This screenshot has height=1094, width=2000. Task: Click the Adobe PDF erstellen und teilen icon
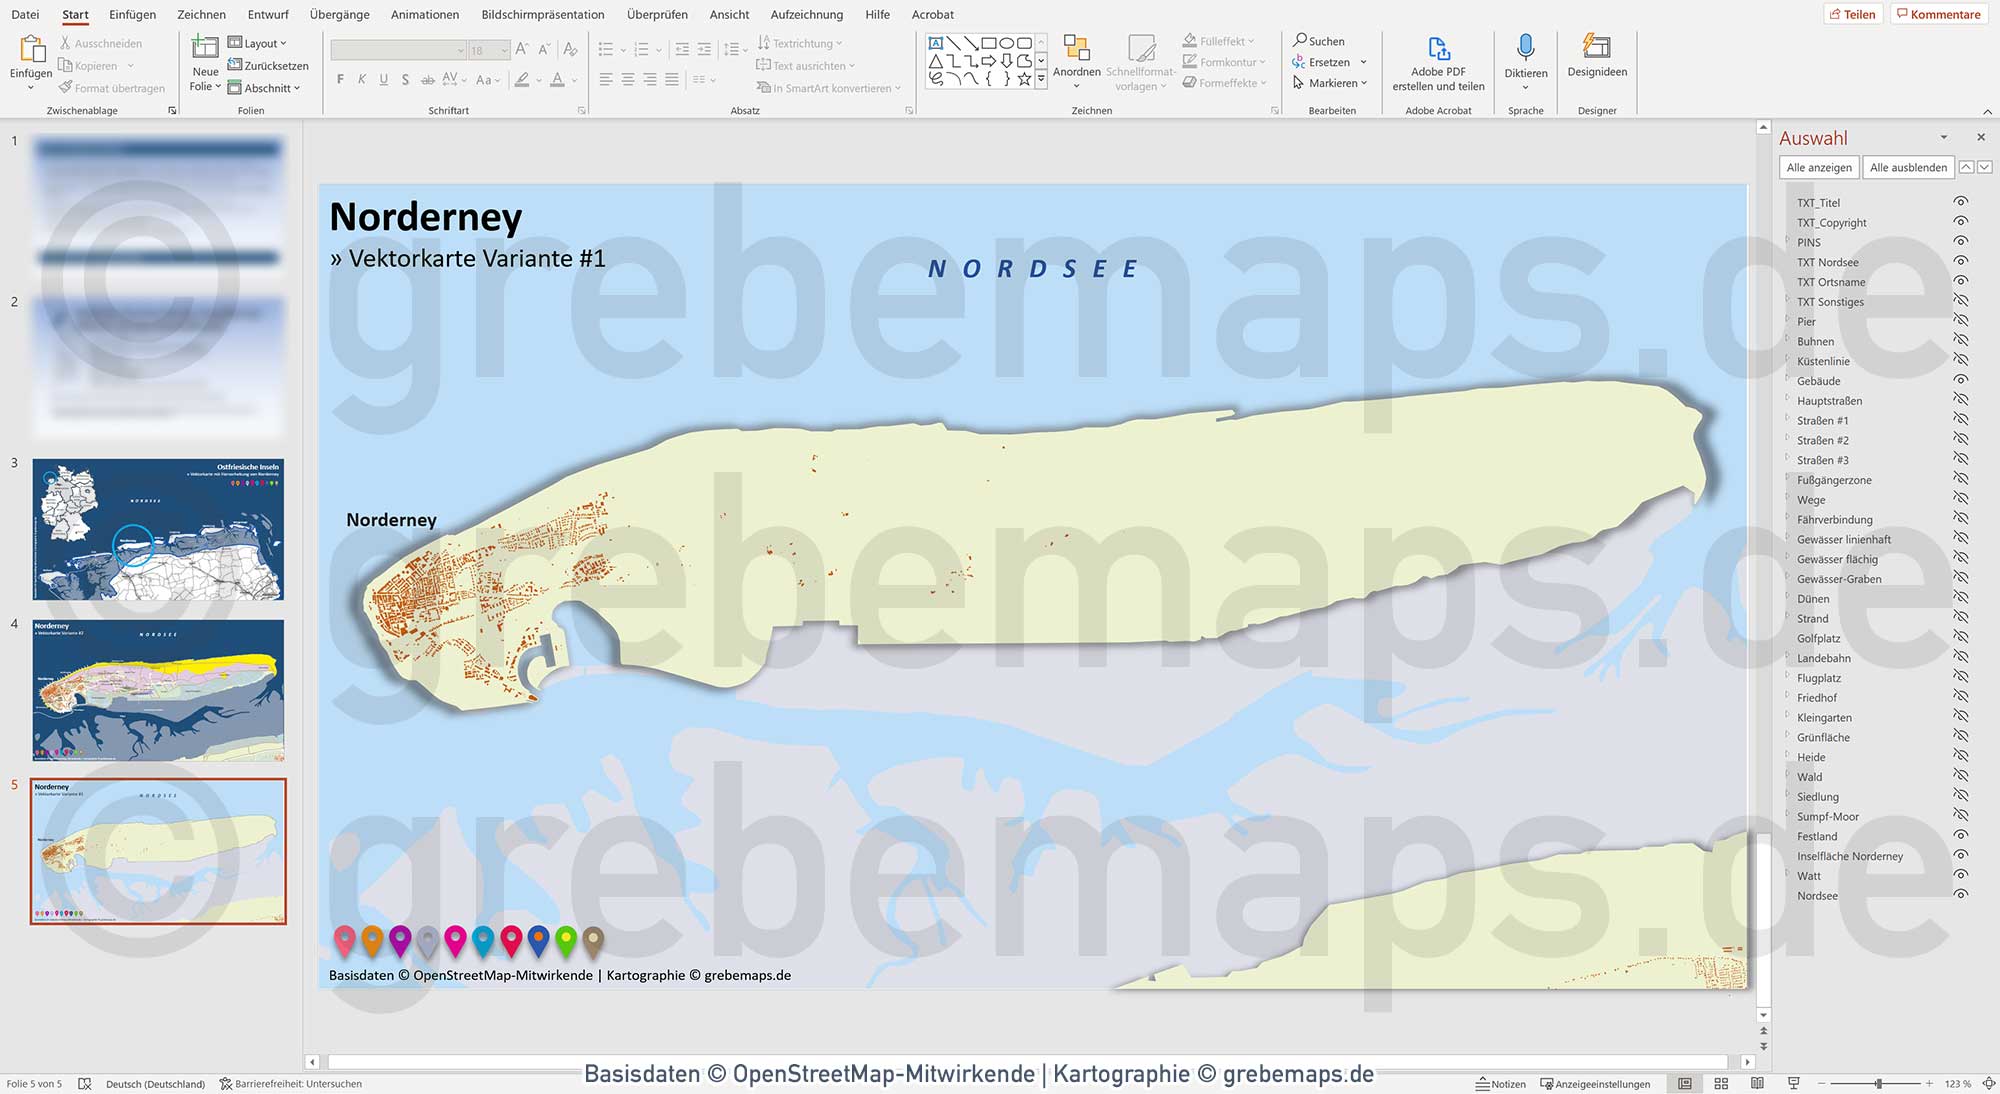point(1438,48)
